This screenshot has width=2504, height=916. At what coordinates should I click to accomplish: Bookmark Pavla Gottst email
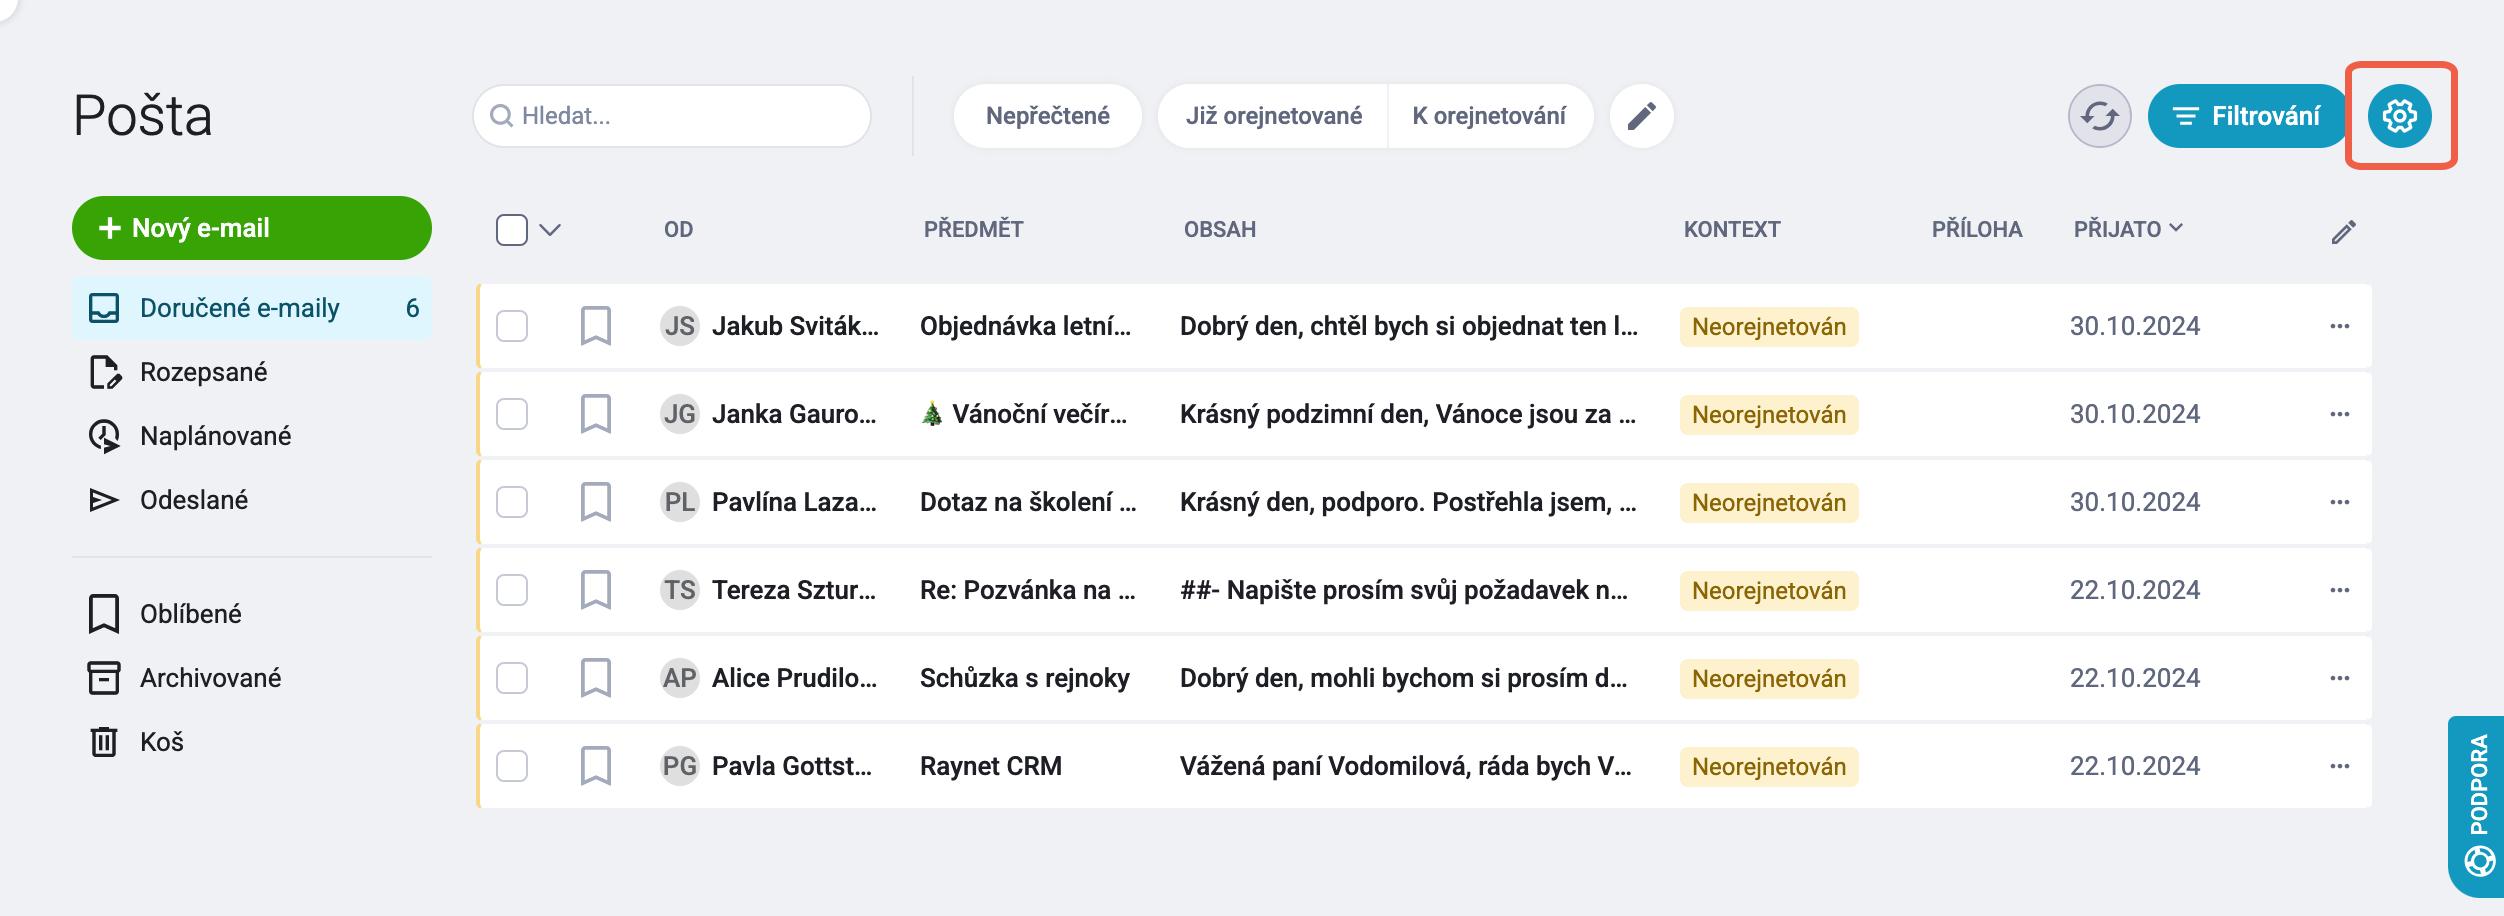click(x=596, y=766)
